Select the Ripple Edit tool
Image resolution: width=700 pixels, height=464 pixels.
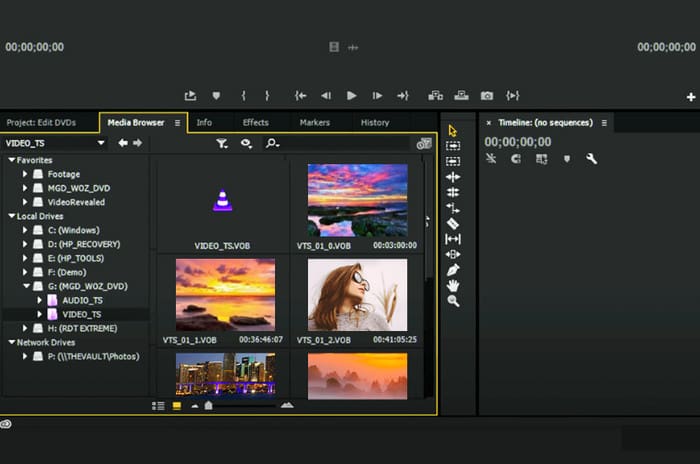(453, 177)
